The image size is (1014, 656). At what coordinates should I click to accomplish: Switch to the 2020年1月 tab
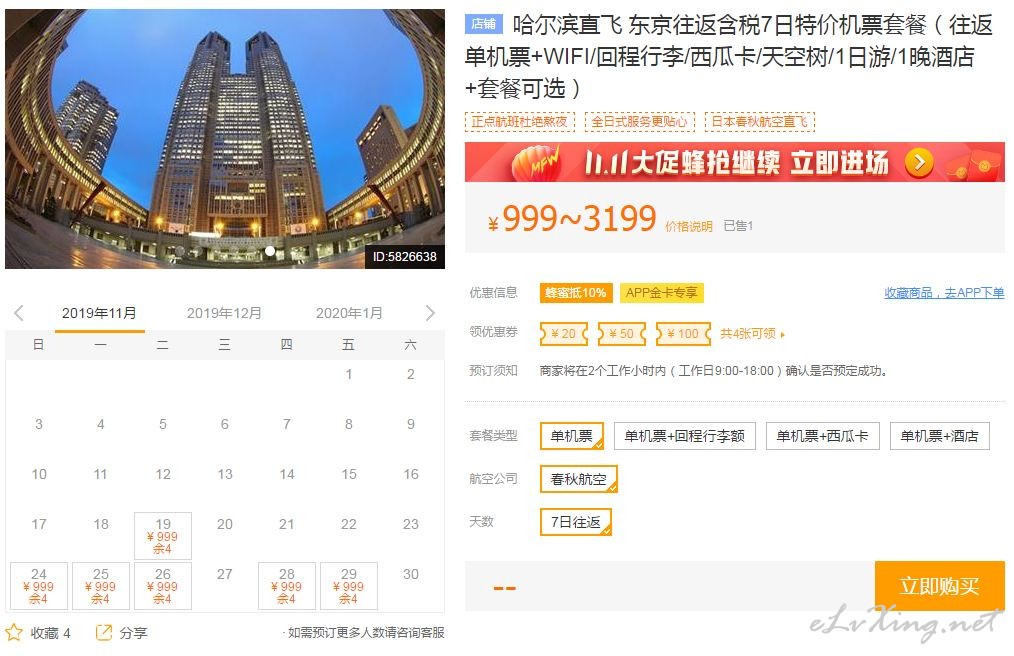(x=349, y=313)
